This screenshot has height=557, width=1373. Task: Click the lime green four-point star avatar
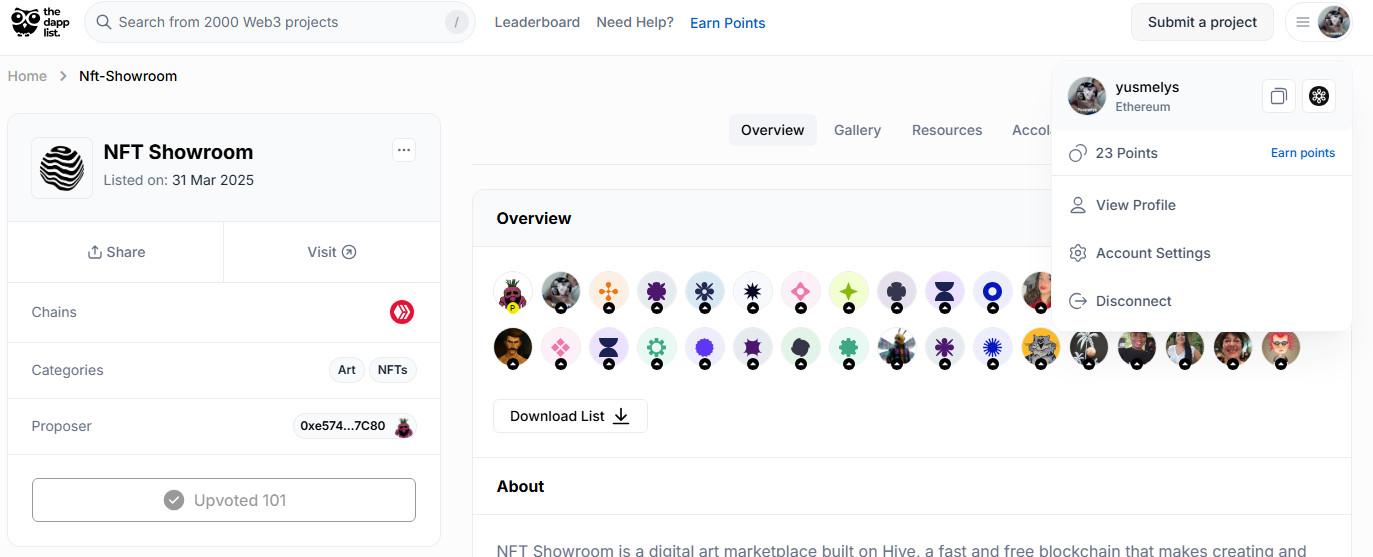coord(849,292)
